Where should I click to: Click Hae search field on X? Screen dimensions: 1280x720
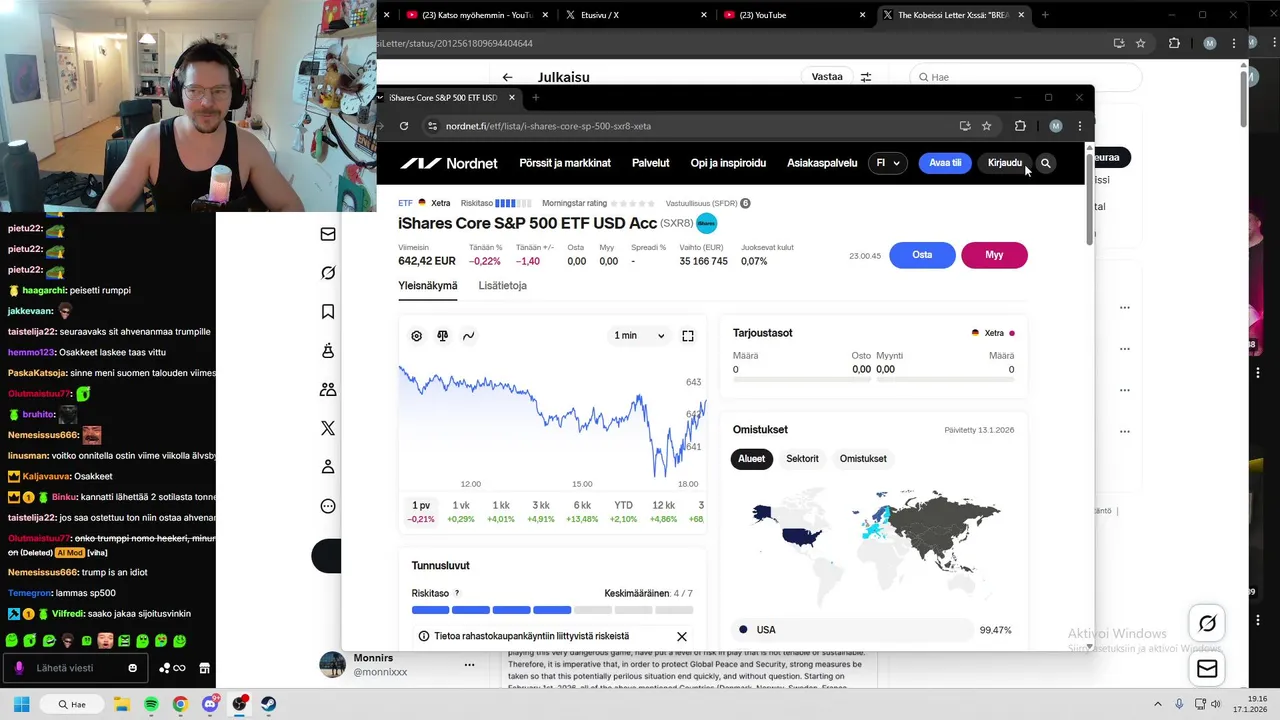pyautogui.click(x=1025, y=77)
